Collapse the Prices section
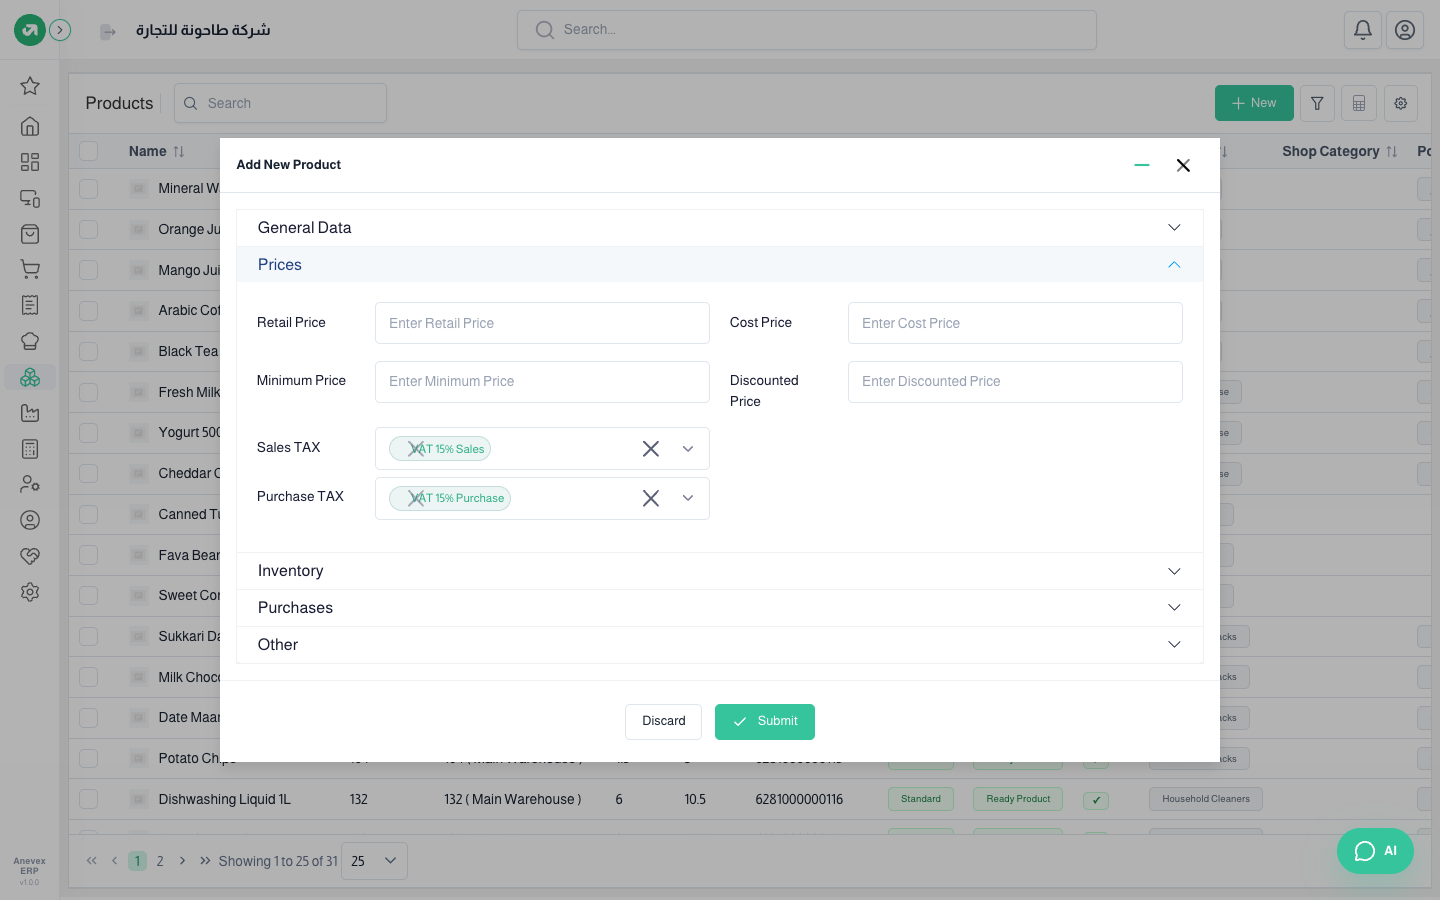This screenshot has height=900, width=1440. [720, 265]
